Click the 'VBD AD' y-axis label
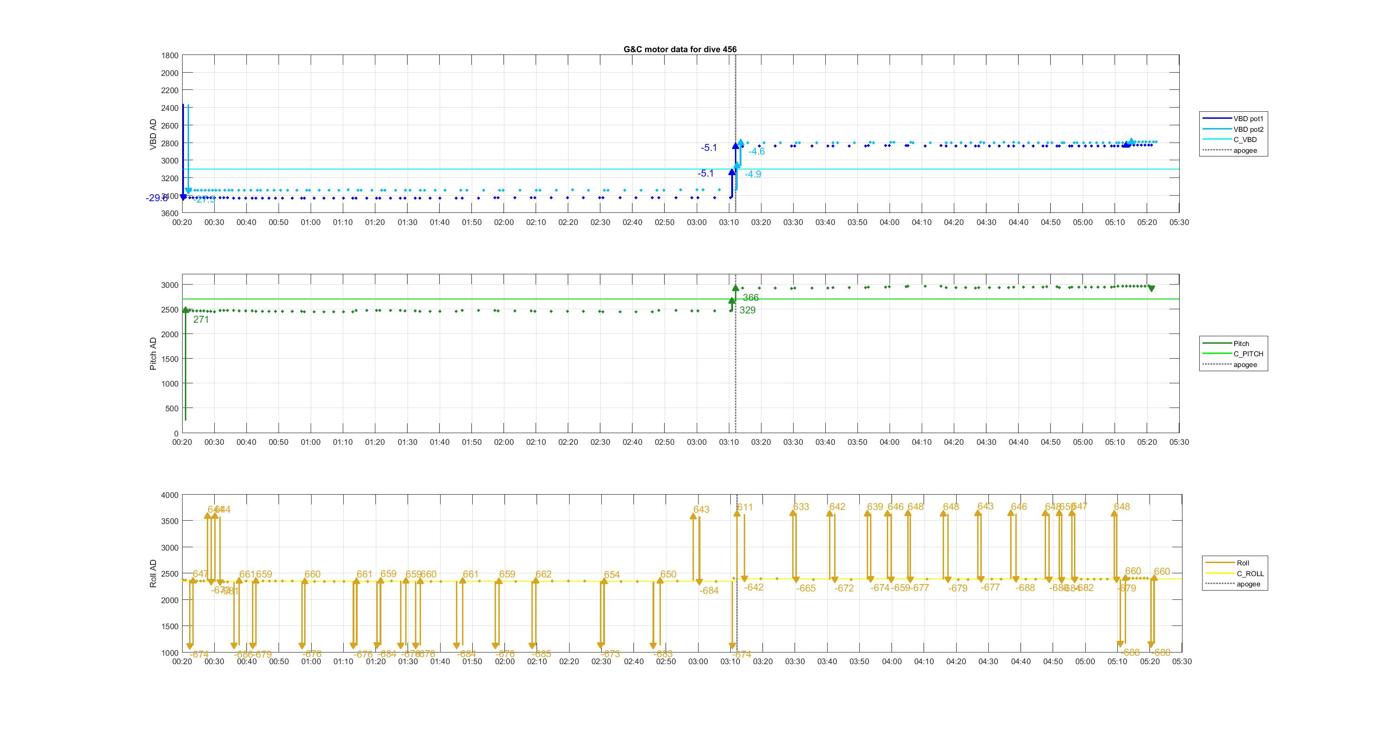The width and height of the screenshot is (1400, 733). tap(153, 134)
